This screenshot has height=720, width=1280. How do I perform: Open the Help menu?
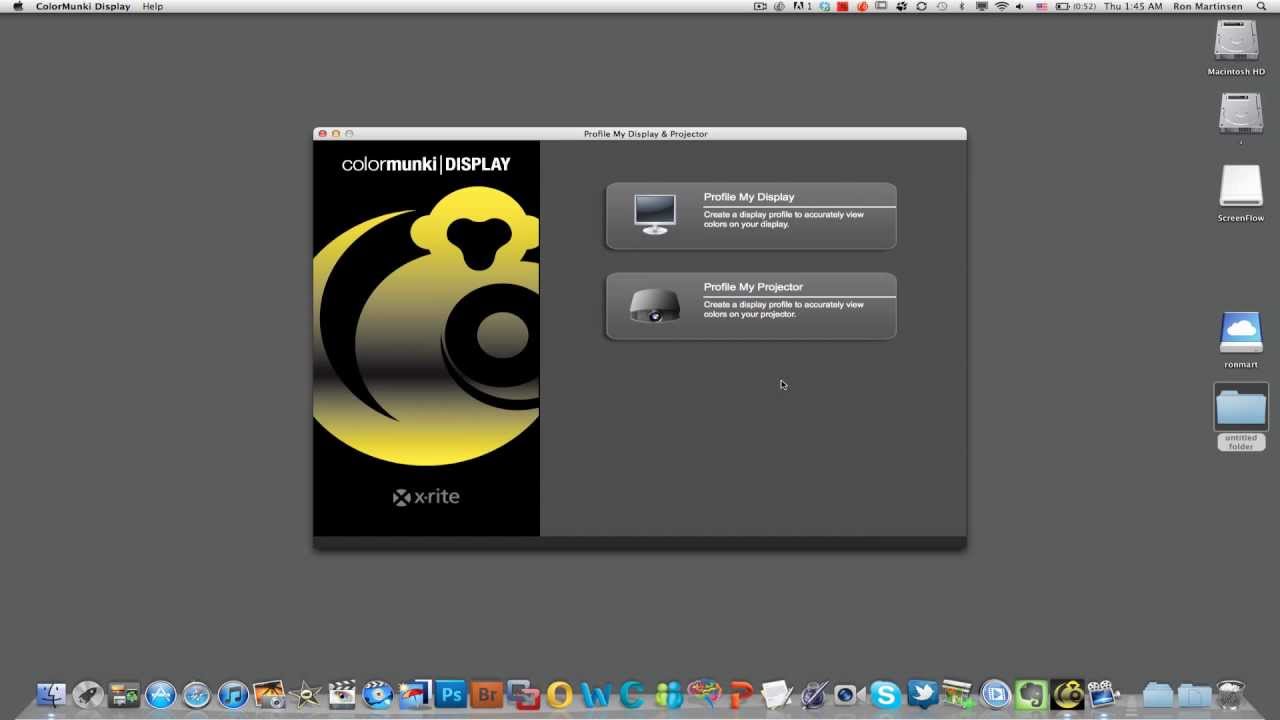coord(152,6)
